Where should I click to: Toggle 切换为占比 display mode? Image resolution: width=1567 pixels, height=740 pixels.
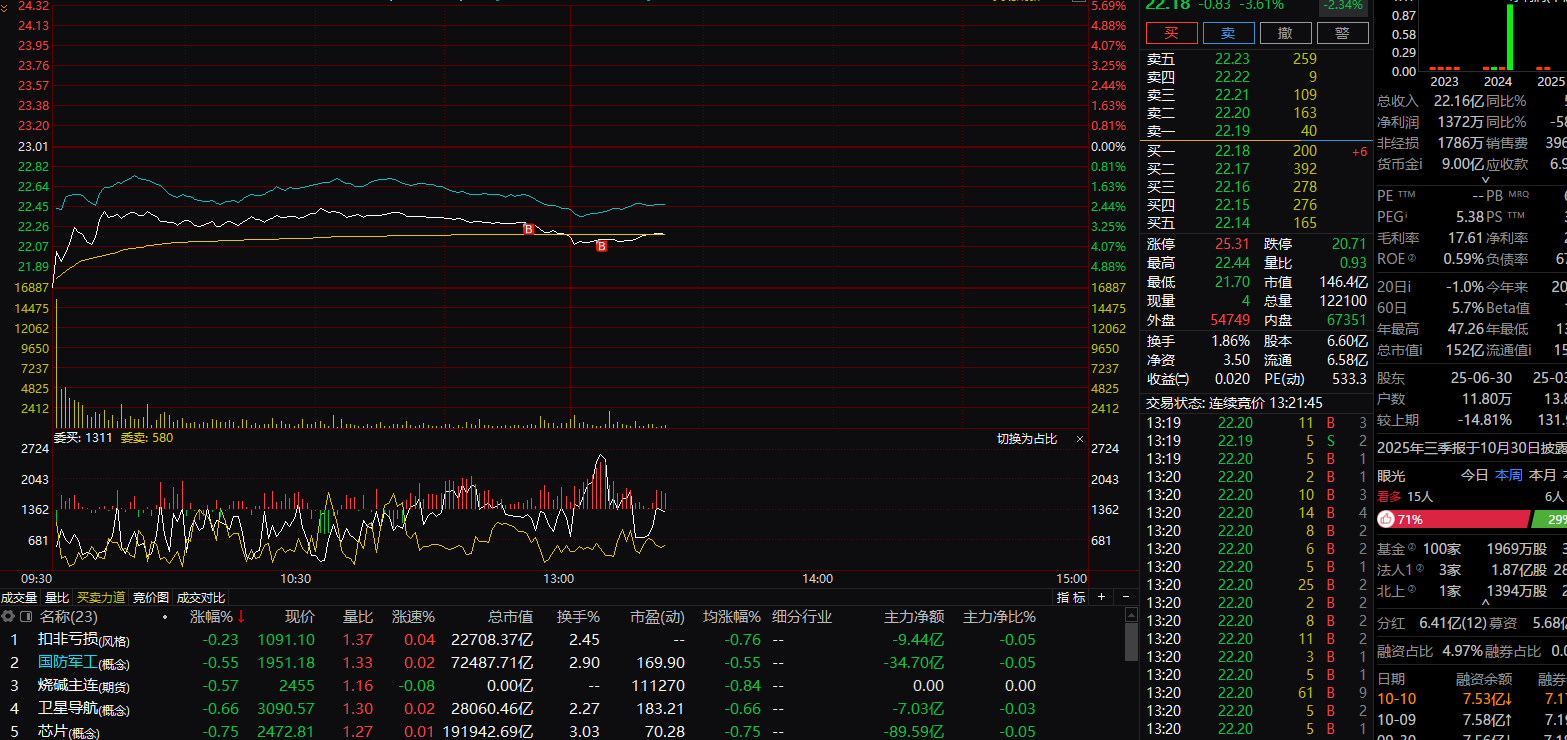[x=1026, y=439]
